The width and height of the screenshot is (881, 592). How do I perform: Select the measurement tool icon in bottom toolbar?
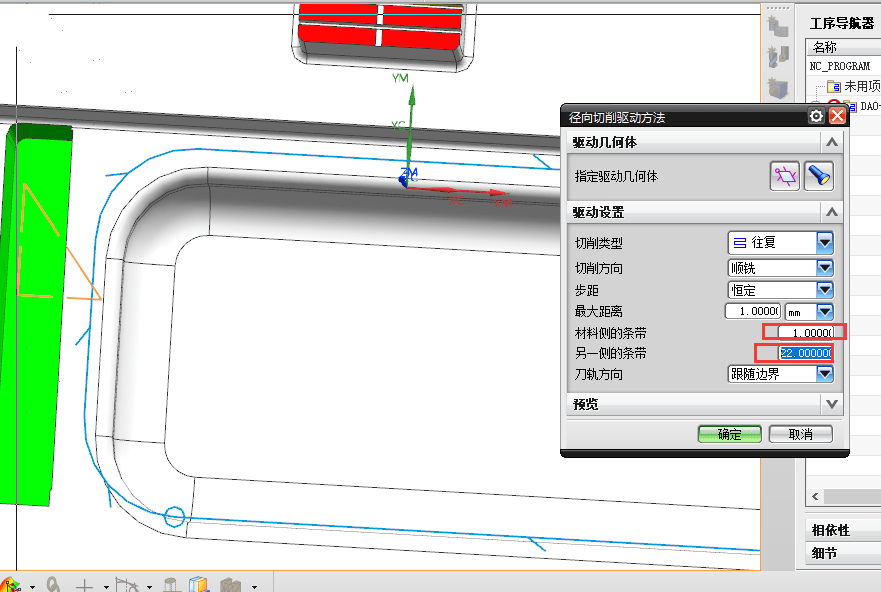[x=55, y=583]
